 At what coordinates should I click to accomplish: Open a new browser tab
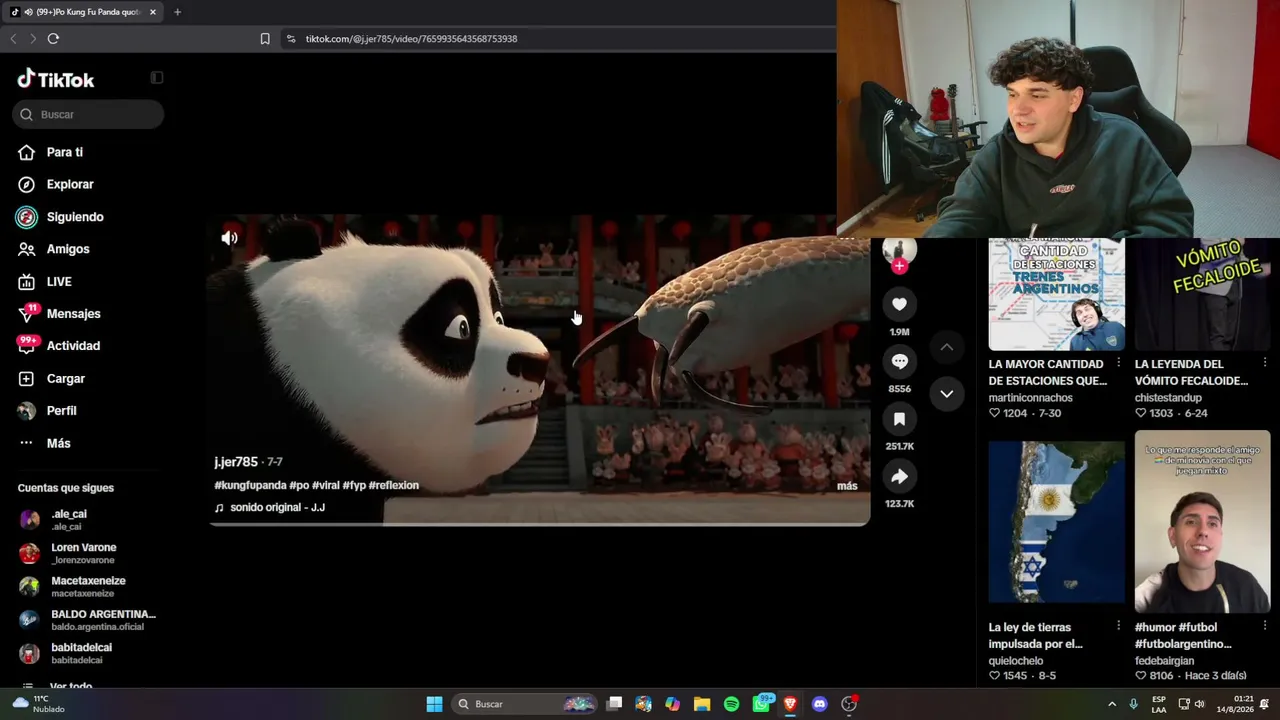177,12
